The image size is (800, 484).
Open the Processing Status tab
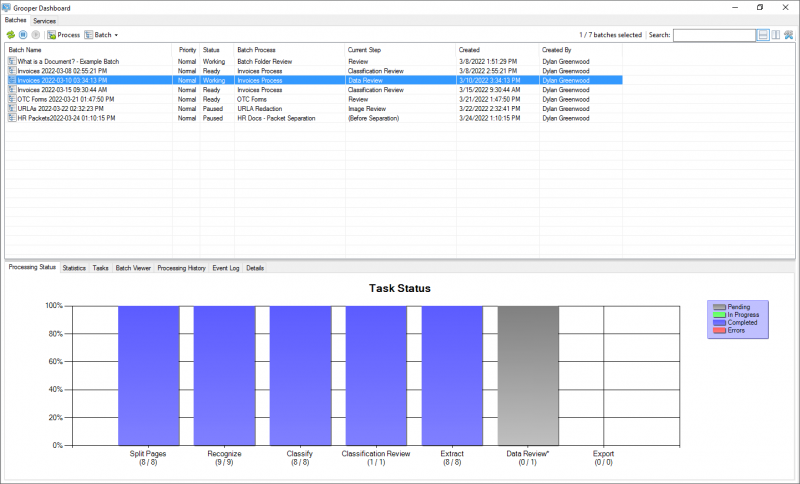(32, 267)
